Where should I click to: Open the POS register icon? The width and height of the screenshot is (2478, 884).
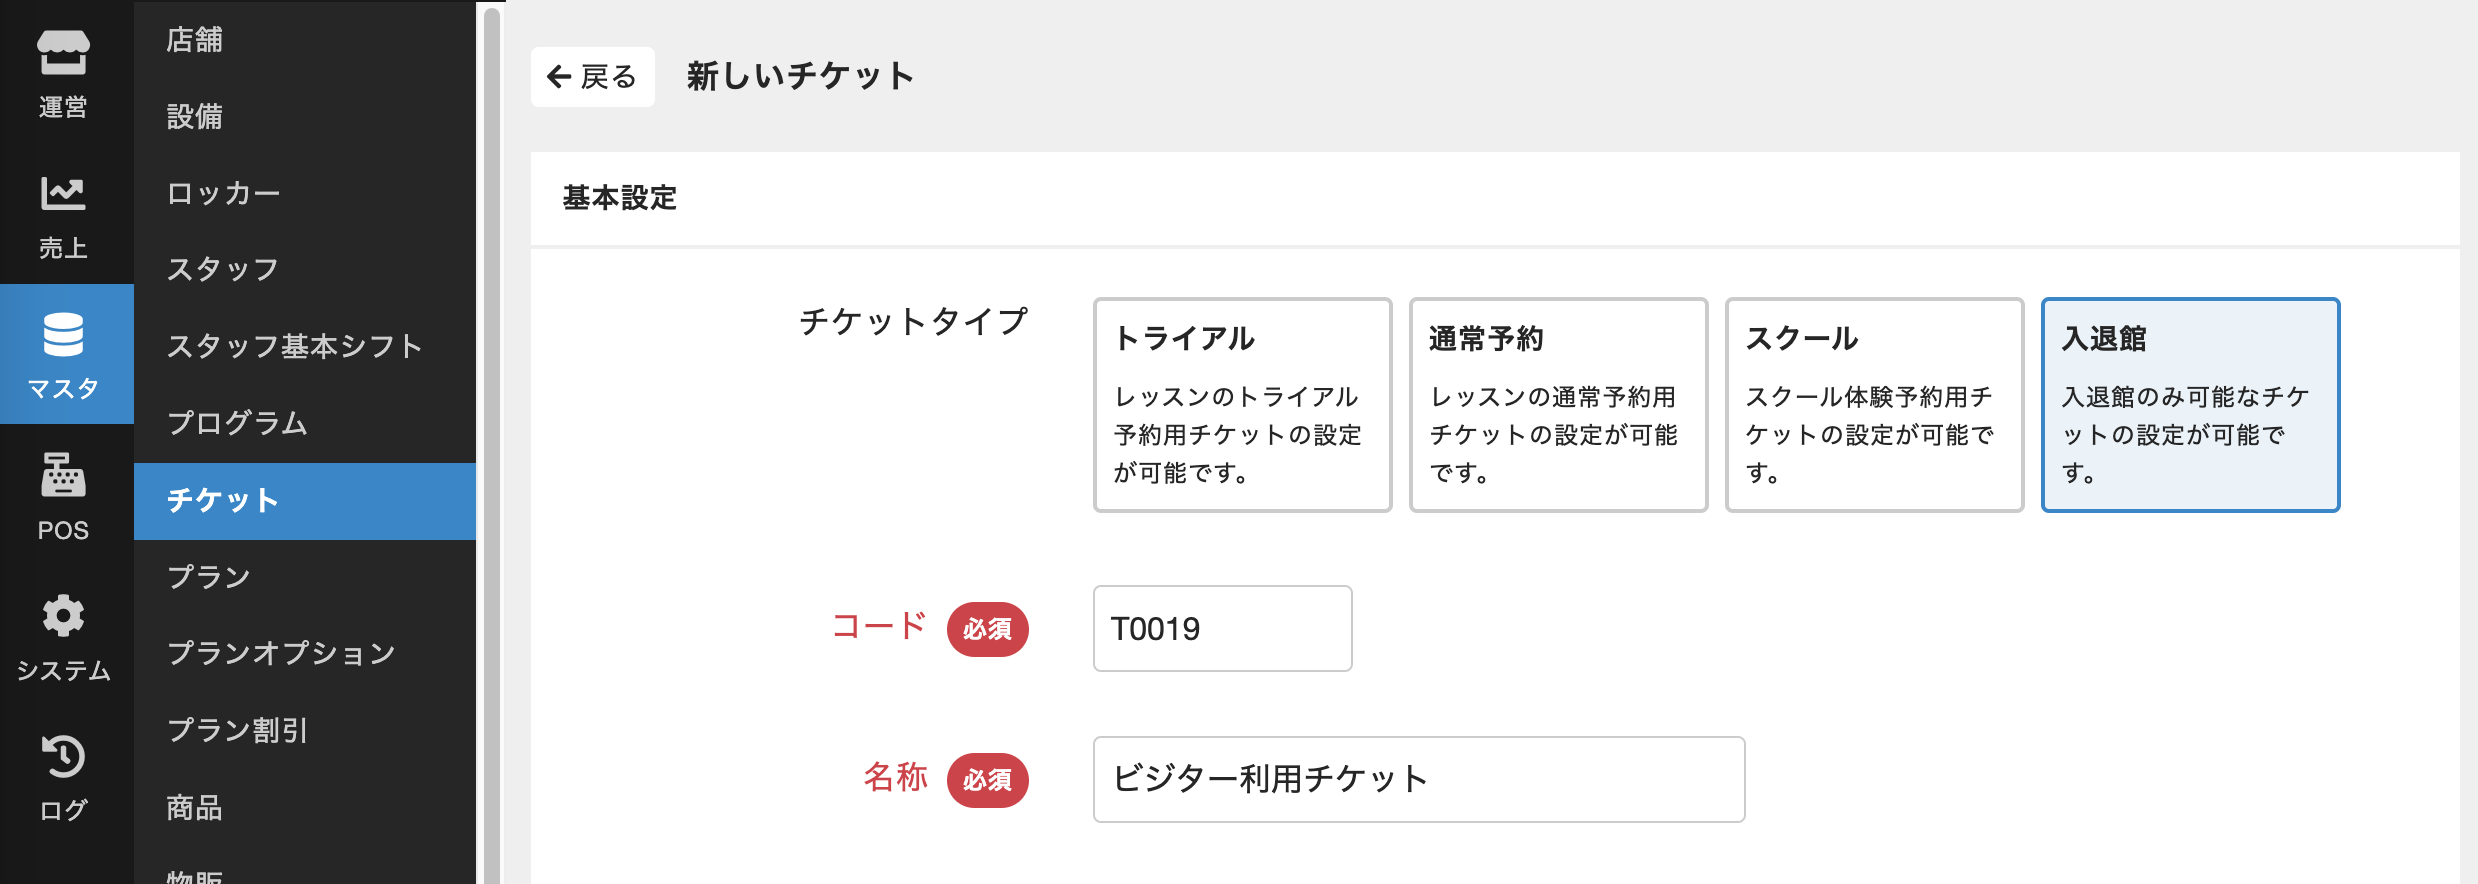tap(63, 495)
